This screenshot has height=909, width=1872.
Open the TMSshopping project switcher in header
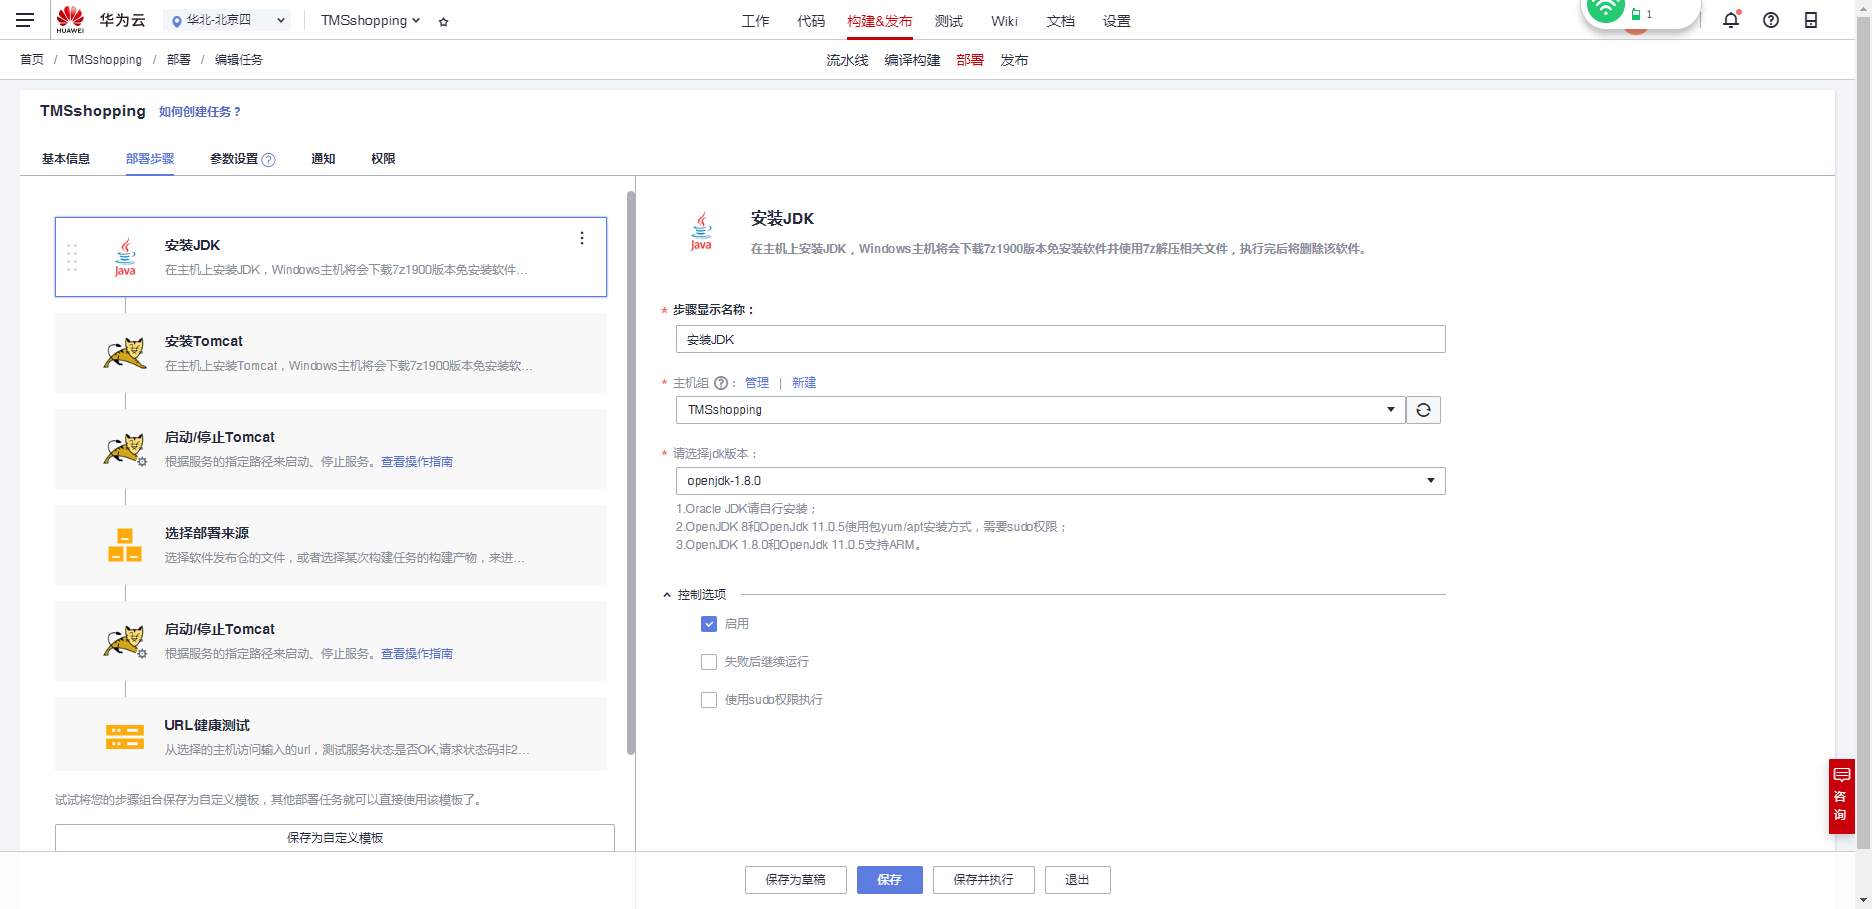click(x=370, y=20)
